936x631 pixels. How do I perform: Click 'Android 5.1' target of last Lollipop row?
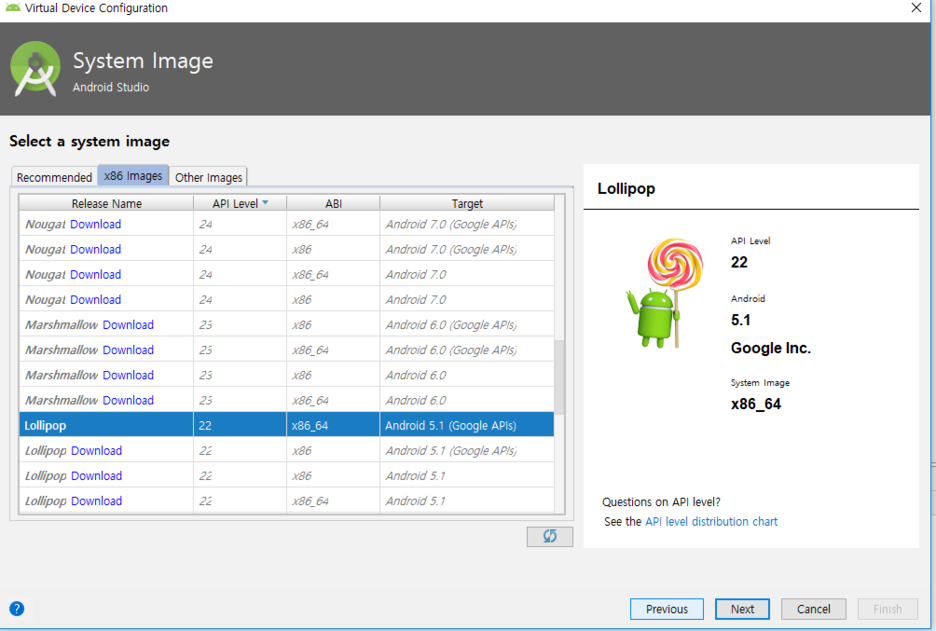(415, 500)
